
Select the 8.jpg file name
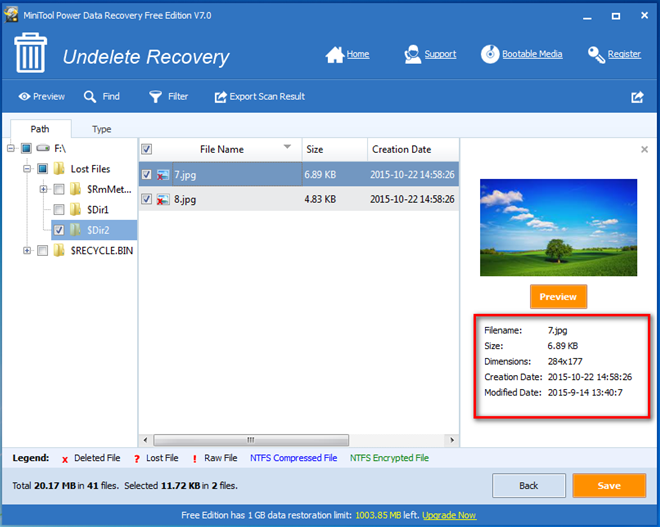pos(185,199)
